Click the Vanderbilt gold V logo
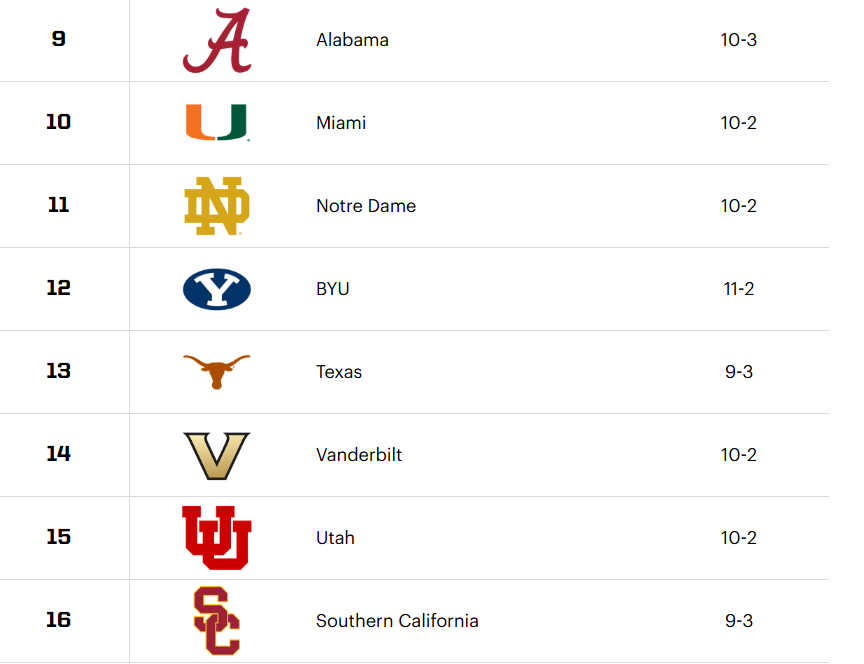Screen dimensions: 864x664 (x=216, y=455)
